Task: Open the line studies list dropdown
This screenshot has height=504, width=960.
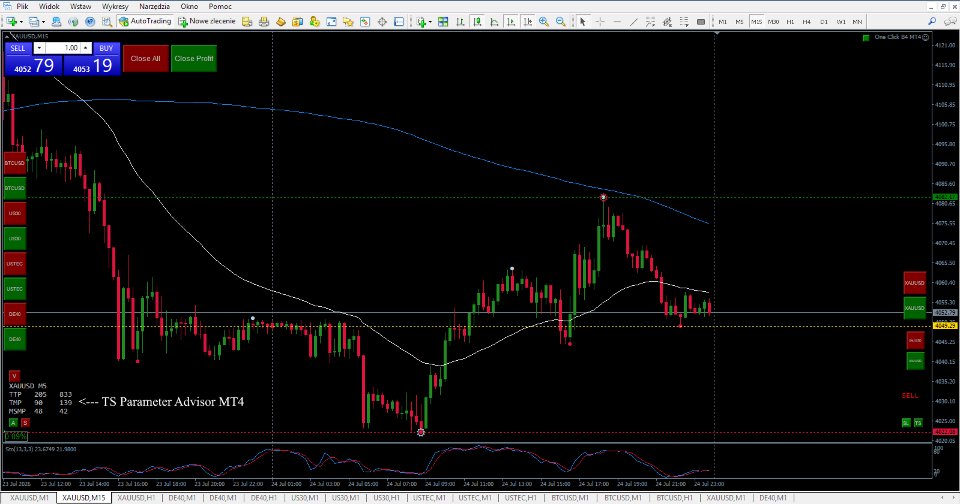Action: (684, 21)
